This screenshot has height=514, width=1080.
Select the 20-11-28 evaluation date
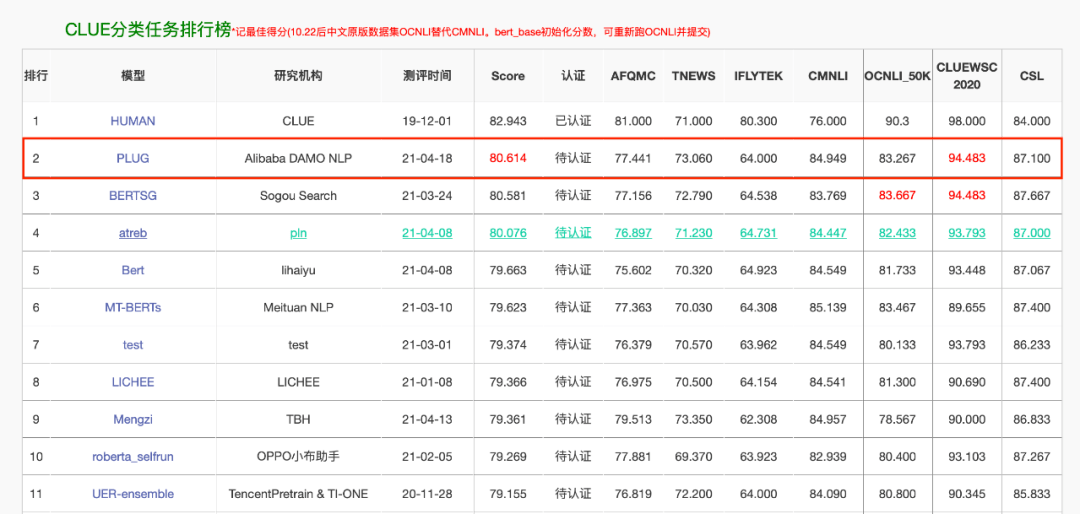[427, 493]
